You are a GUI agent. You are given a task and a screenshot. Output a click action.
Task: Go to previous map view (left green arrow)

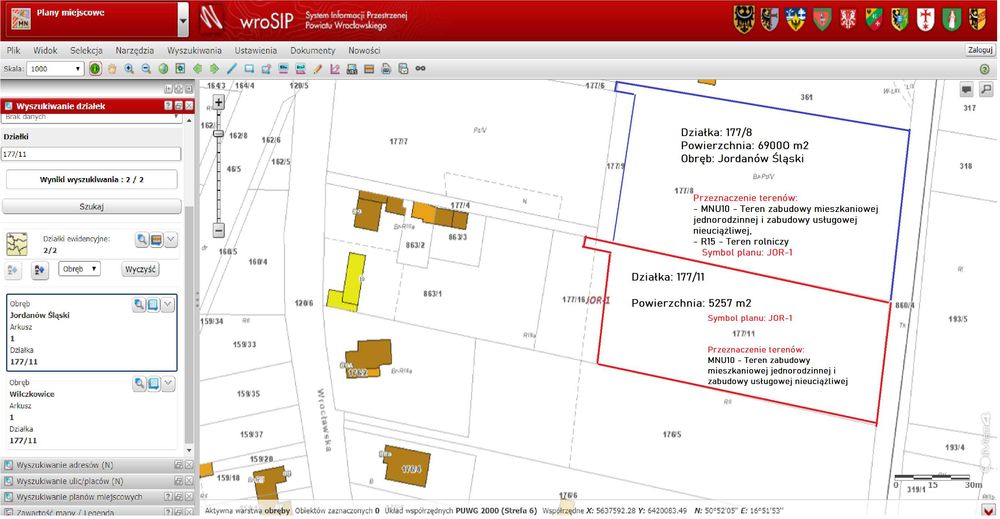(198, 69)
